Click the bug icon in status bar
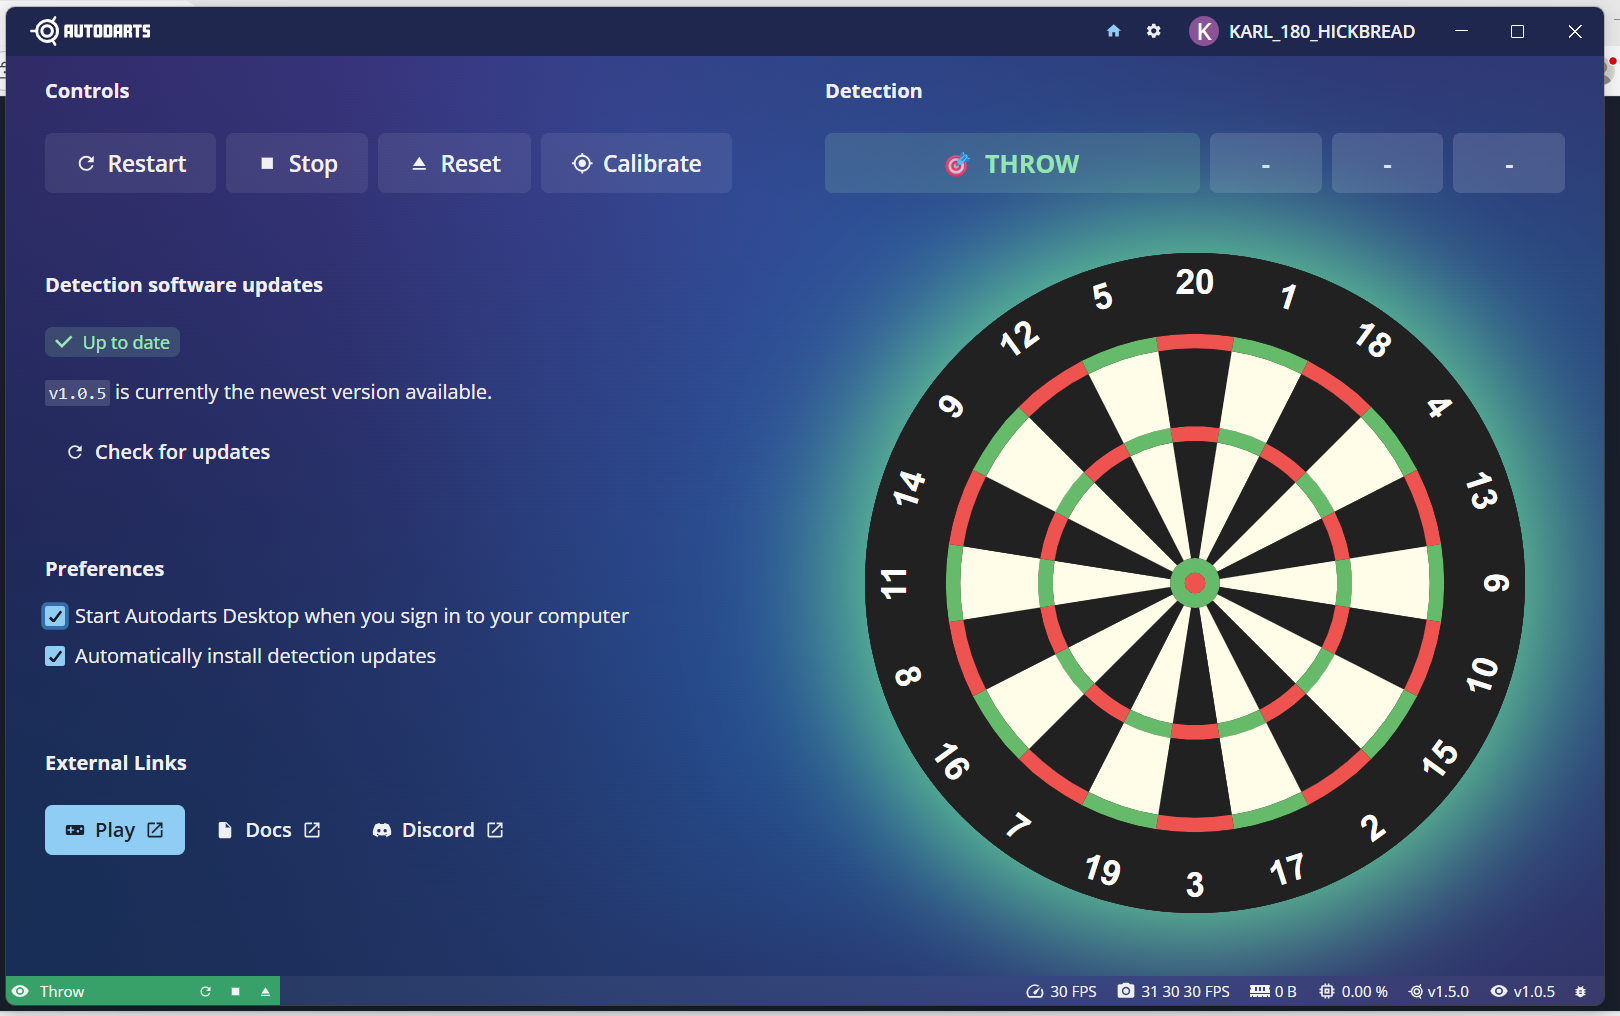This screenshot has height=1016, width=1620. [x=1580, y=991]
